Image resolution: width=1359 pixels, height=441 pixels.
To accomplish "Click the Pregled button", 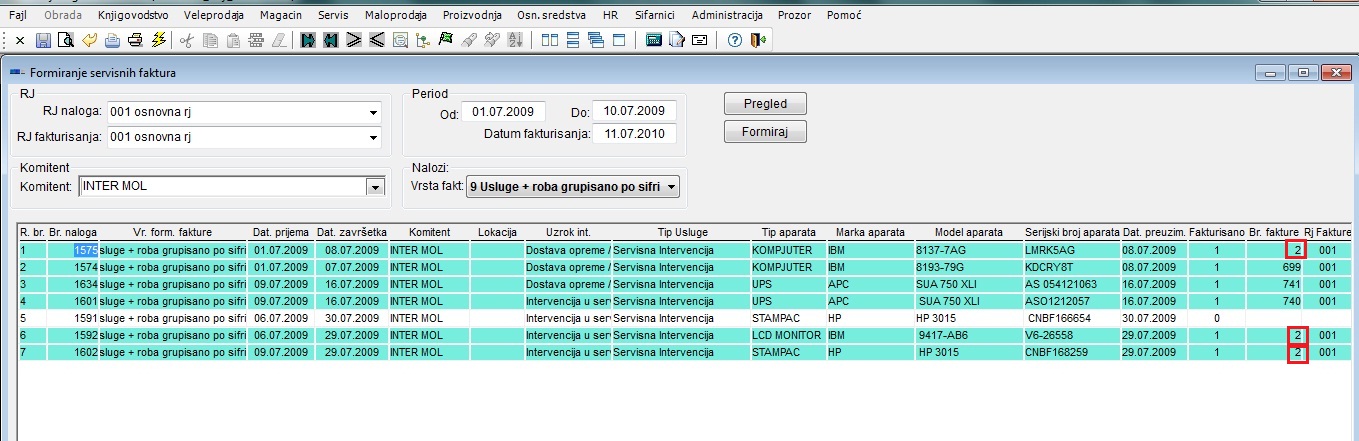I will (x=765, y=104).
